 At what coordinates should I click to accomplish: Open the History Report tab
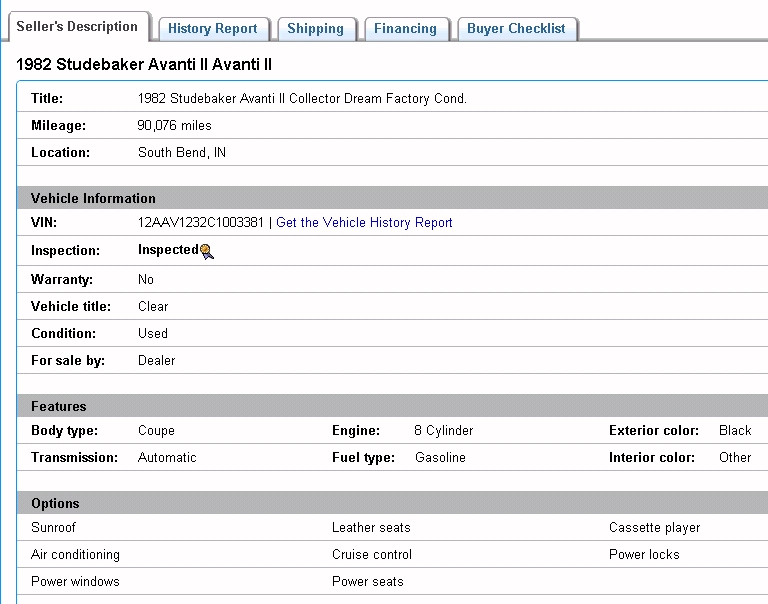(x=212, y=29)
